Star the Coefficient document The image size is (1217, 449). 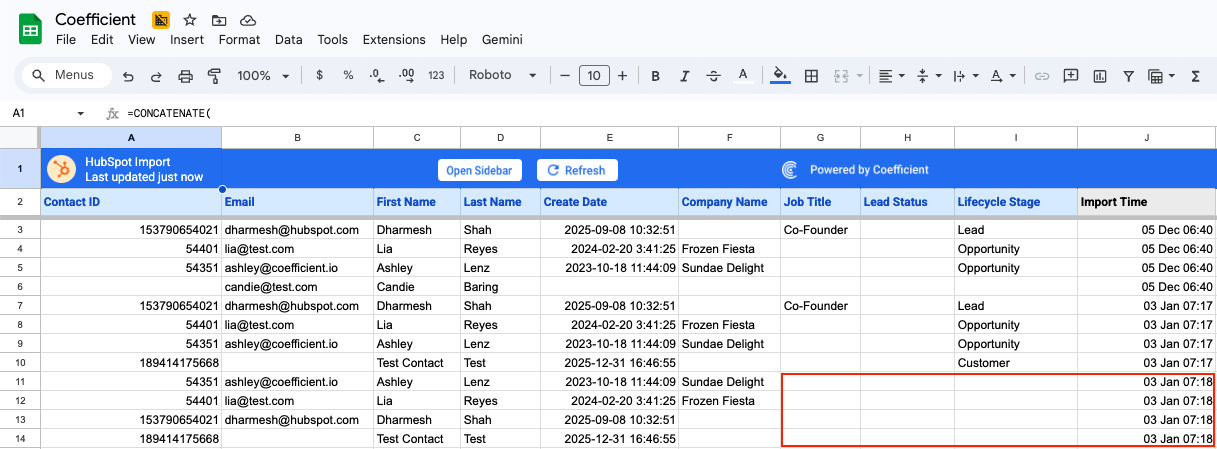190,20
